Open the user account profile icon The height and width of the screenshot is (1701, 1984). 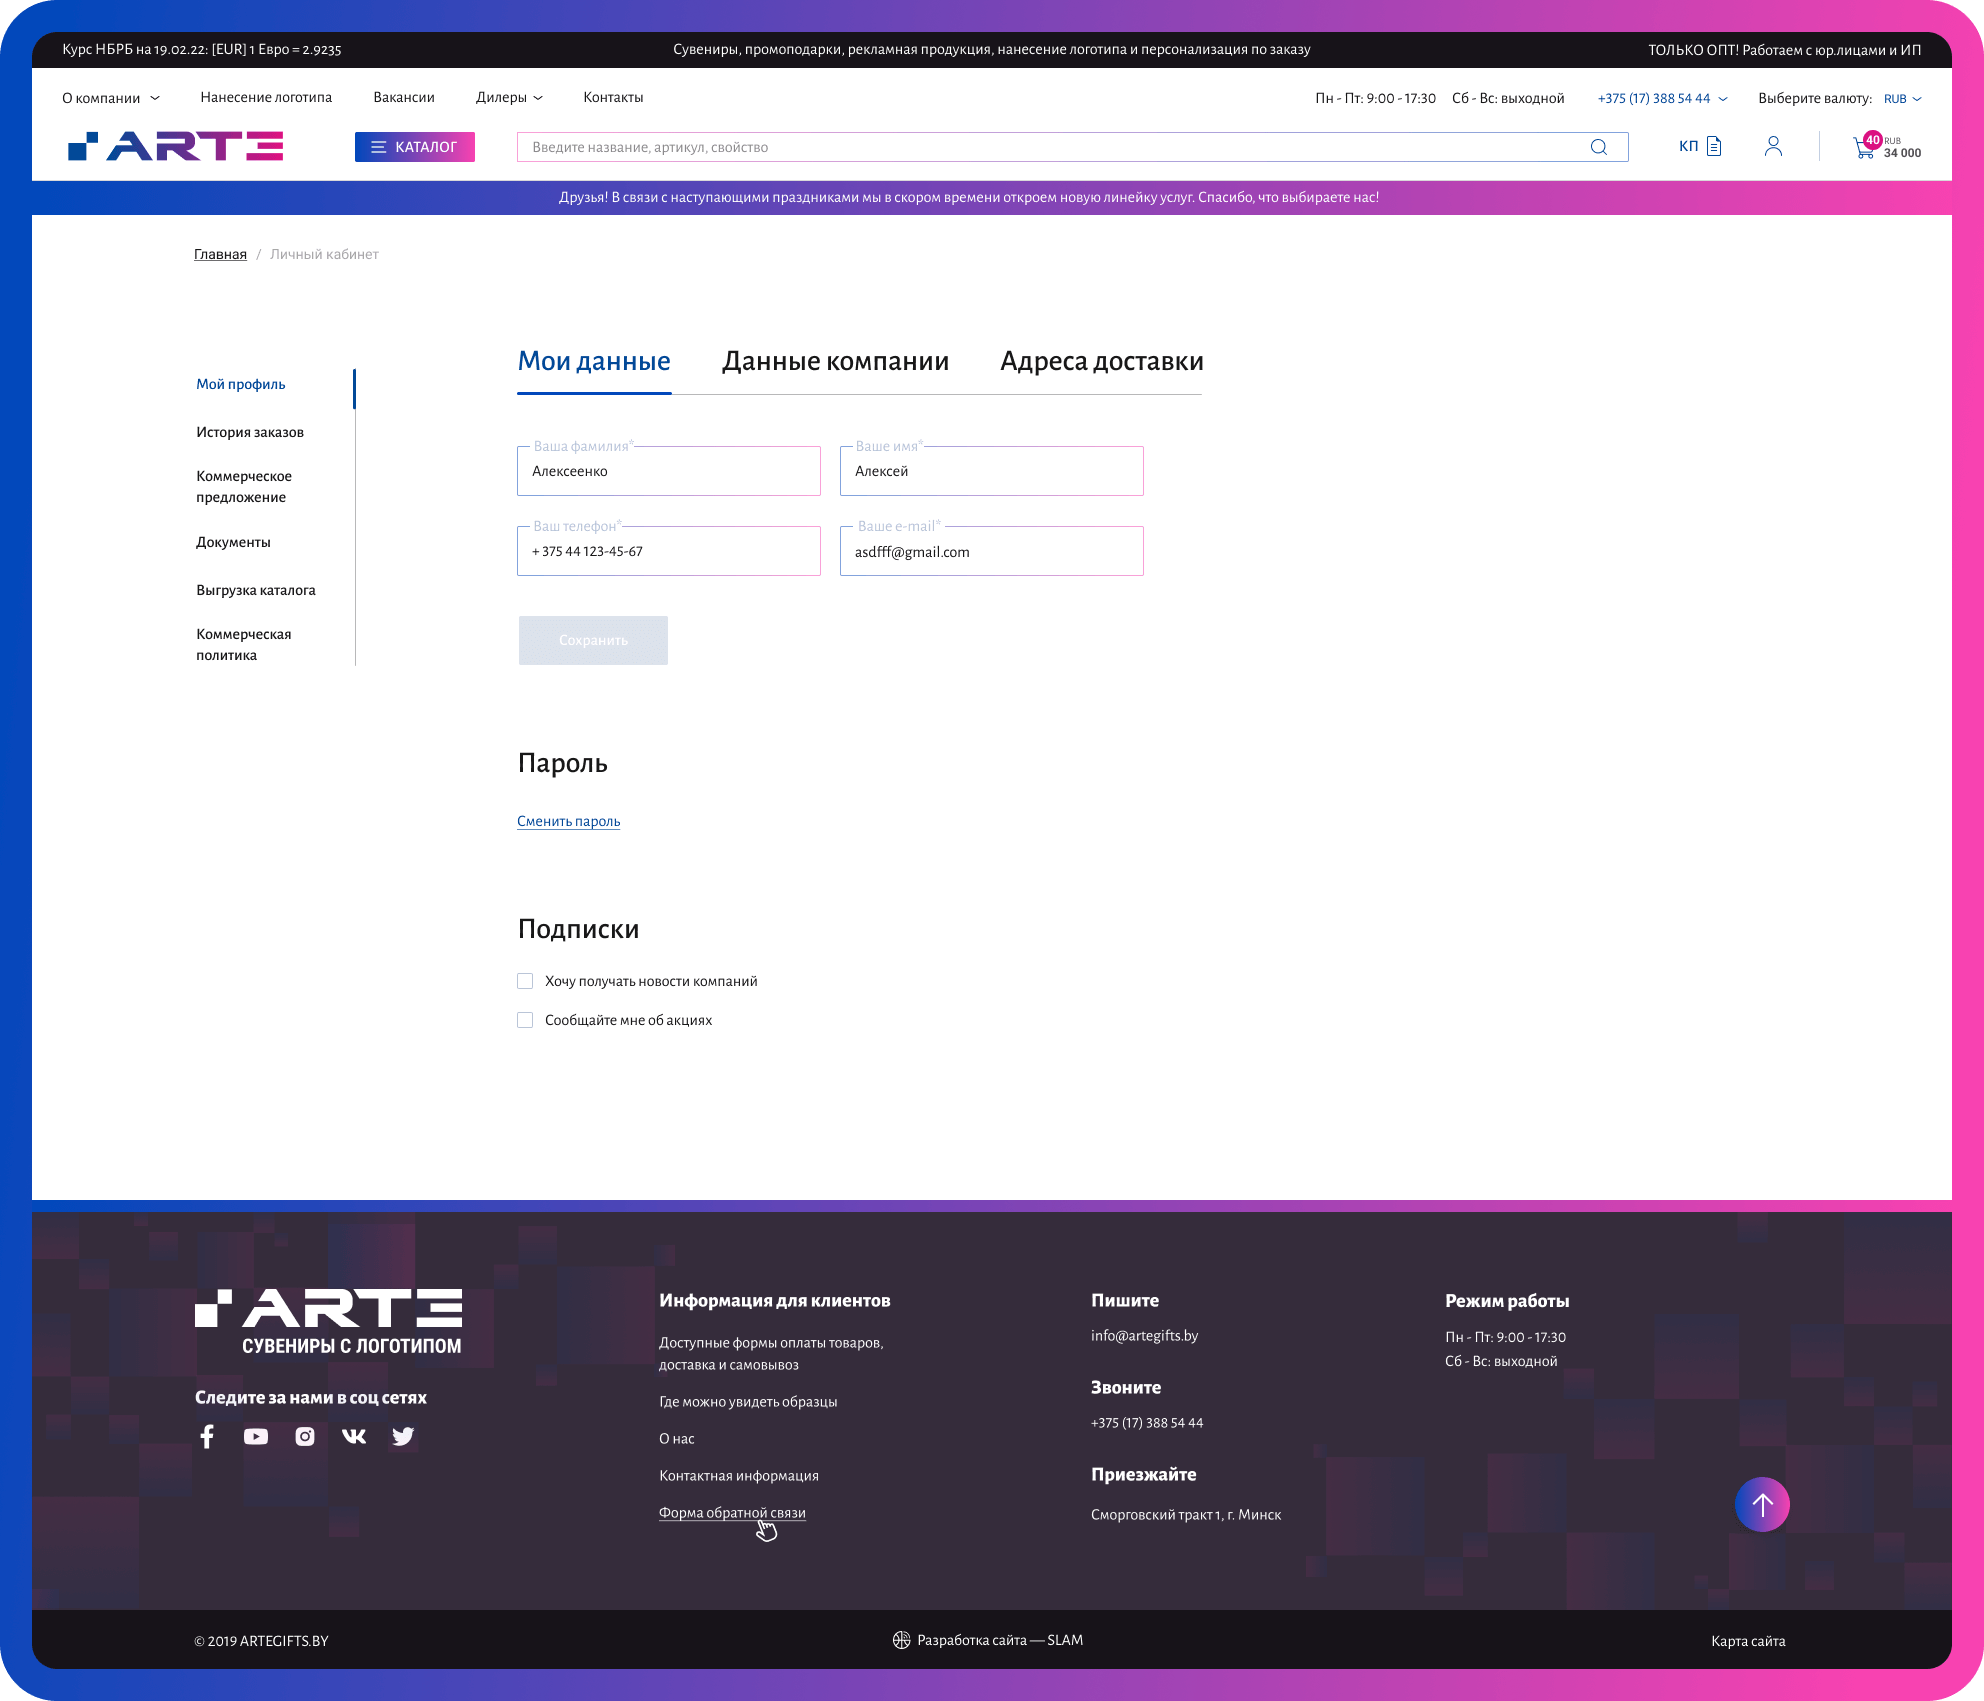tap(1773, 147)
